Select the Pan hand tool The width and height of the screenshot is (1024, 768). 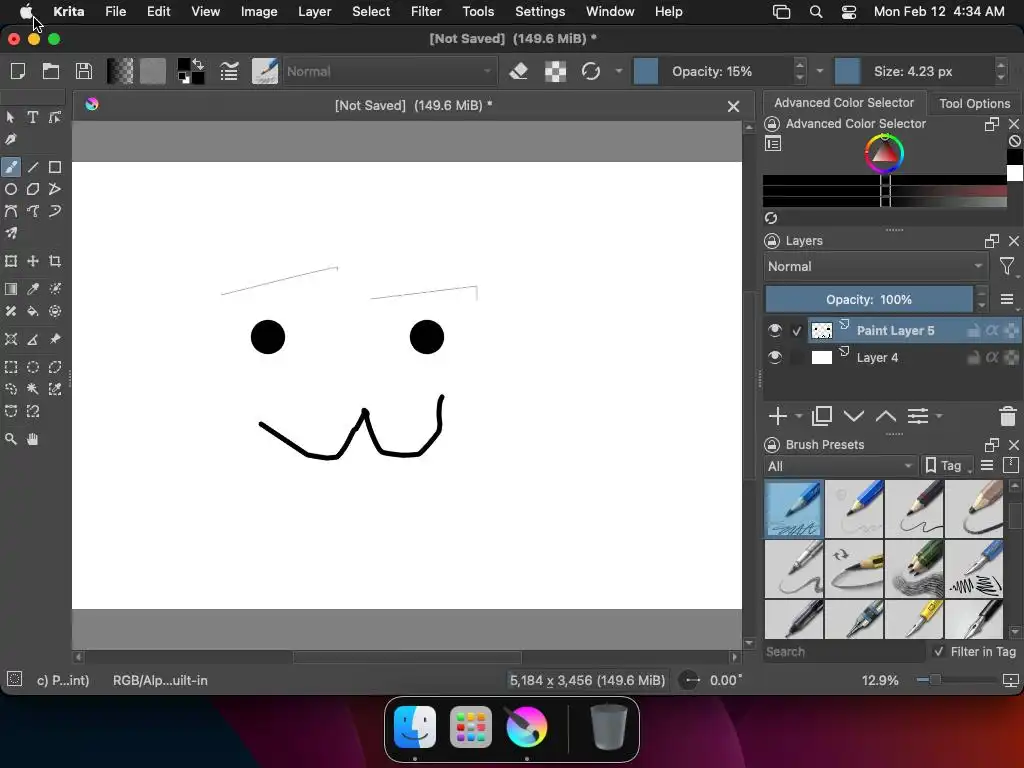33,439
